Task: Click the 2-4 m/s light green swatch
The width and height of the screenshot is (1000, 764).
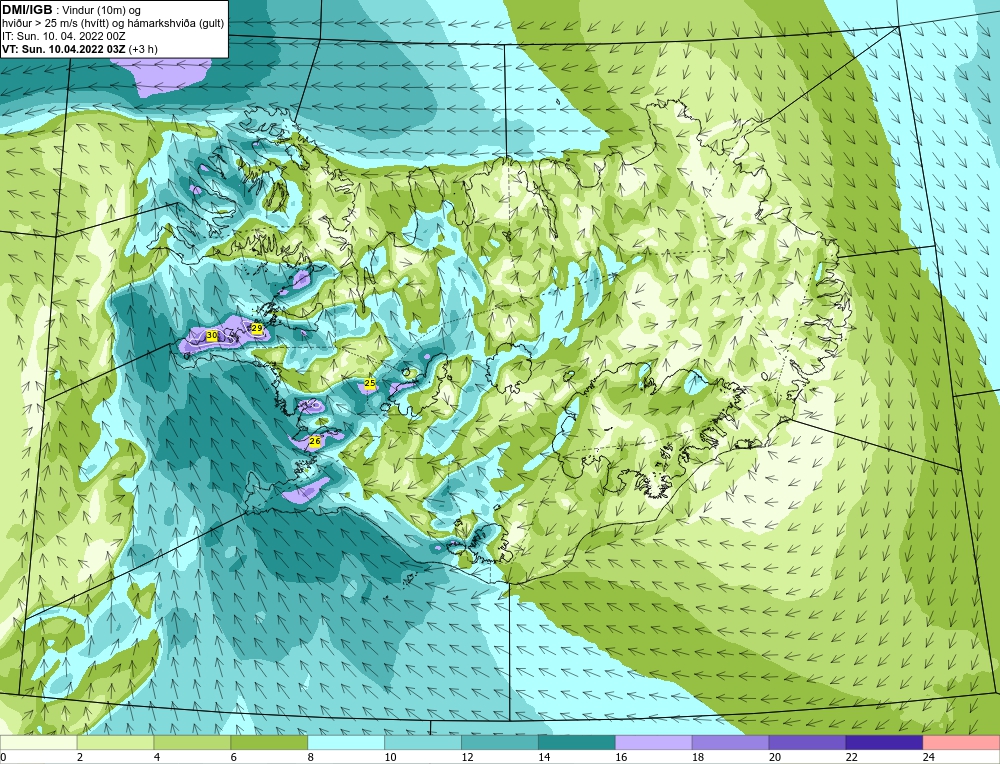Action: click(115, 743)
